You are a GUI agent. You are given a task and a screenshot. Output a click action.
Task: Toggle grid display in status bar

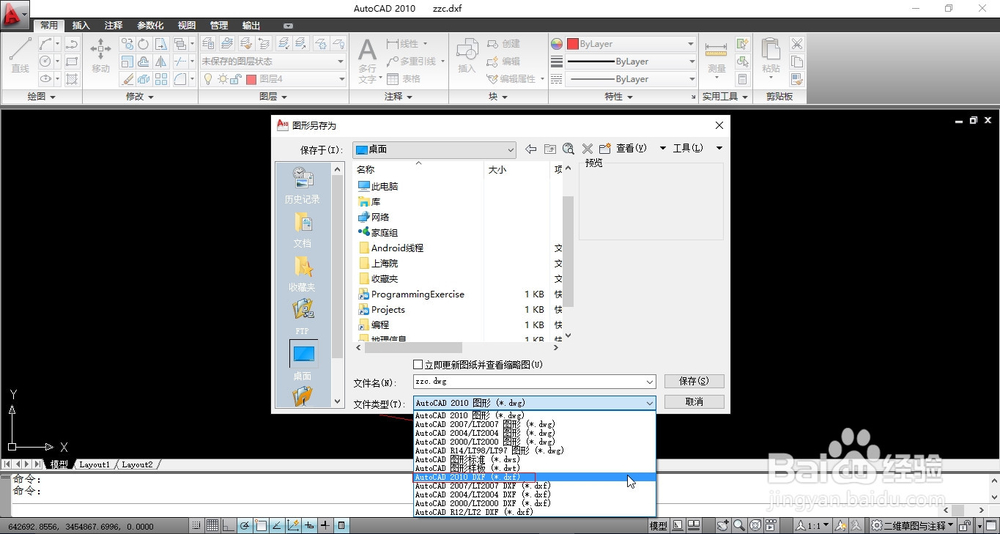pyautogui.click(x=212, y=526)
